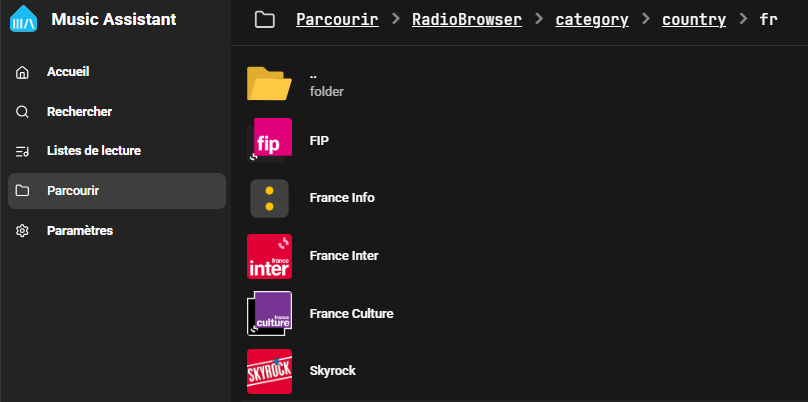Click the Skyrock station logo
This screenshot has width=808, height=402.
pos(269,371)
